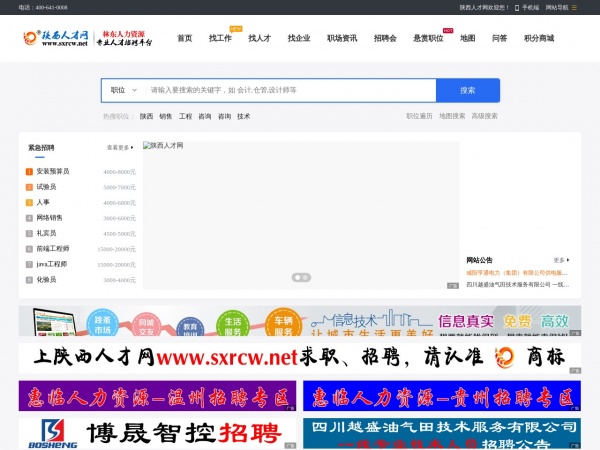The width and height of the screenshot is (600, 450).
Task: Open 职场资讯 menu item
Action: [x=342, y=38]
